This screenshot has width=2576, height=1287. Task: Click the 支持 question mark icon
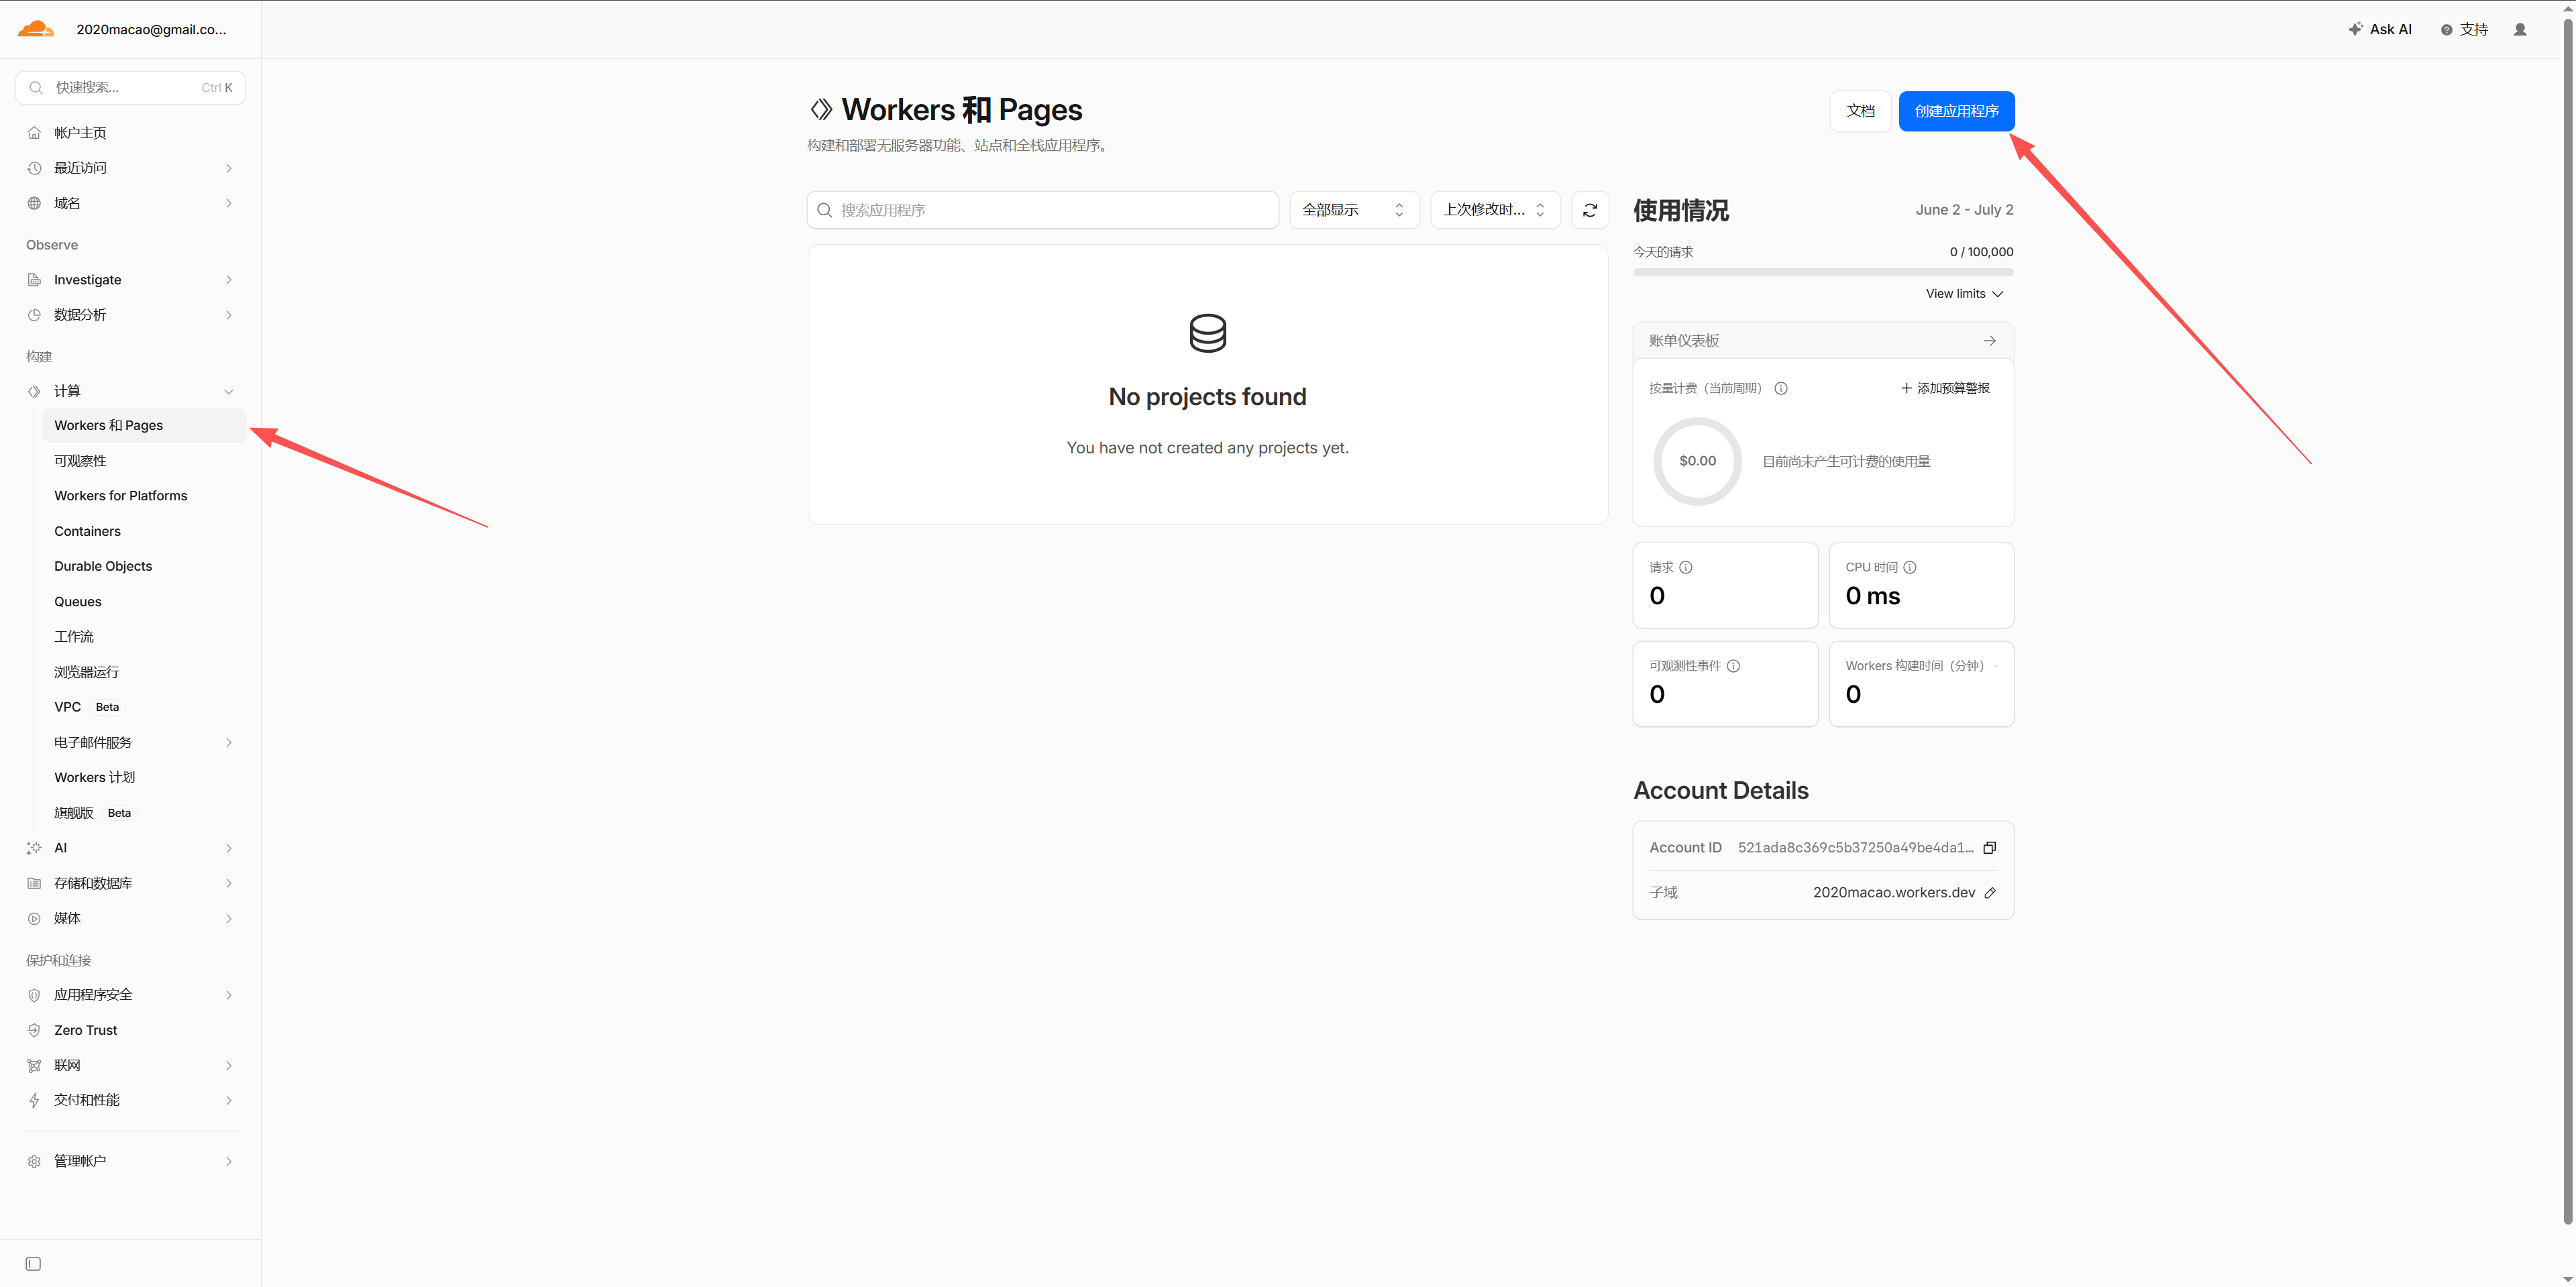pos(2446,30)
